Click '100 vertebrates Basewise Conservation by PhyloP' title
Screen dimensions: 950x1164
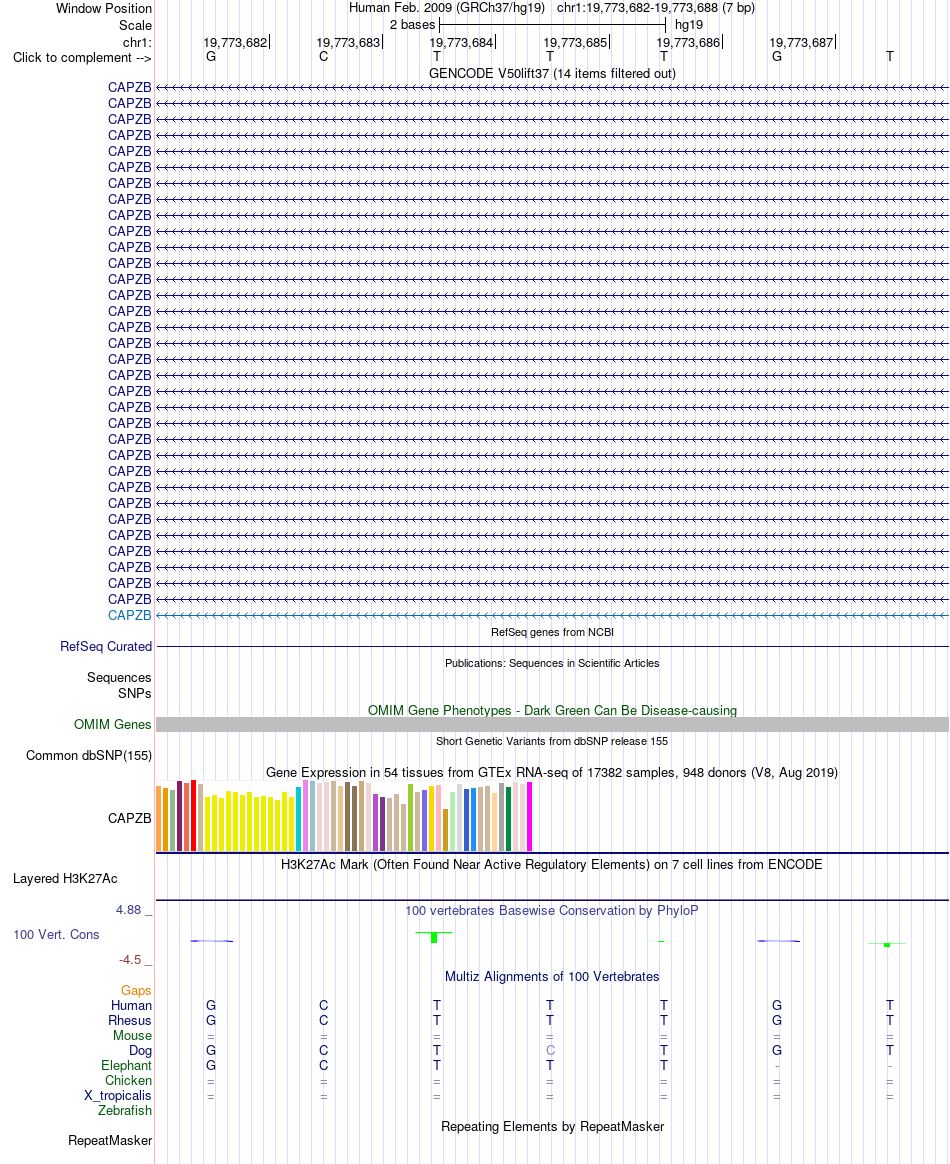pos(552,911)
